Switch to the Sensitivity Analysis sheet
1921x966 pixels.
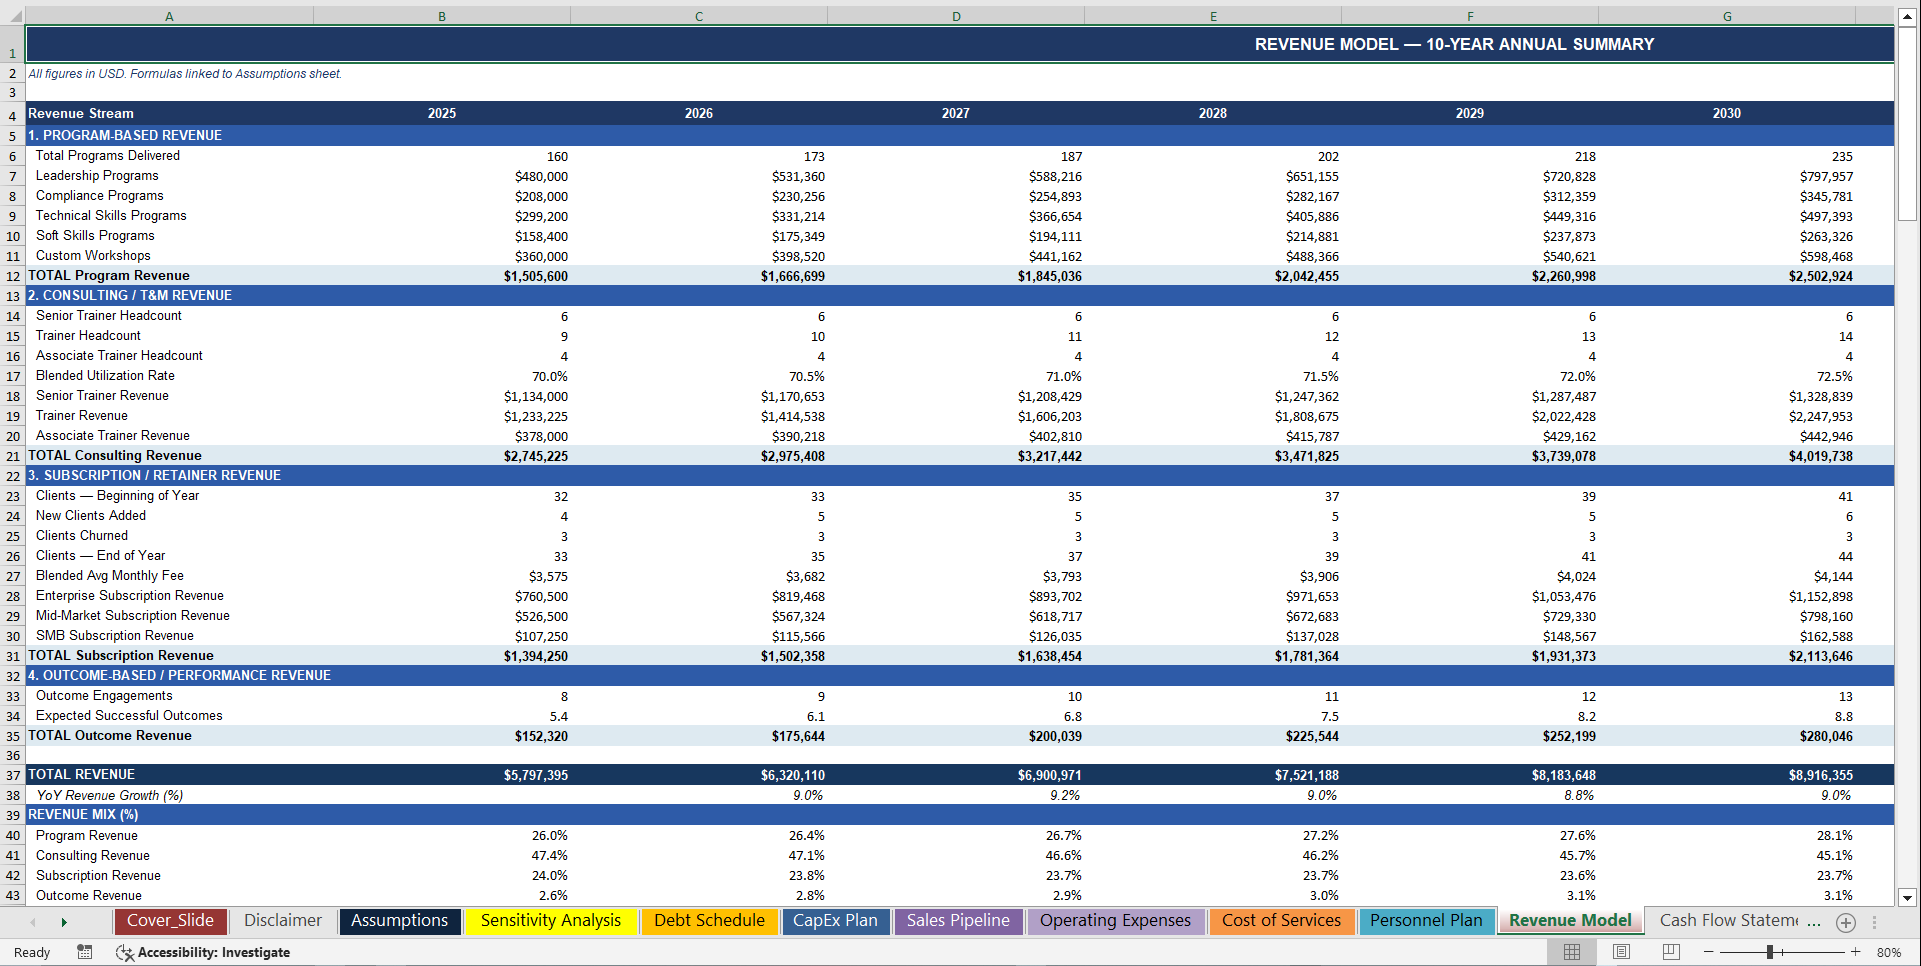(x=551, y=921)
